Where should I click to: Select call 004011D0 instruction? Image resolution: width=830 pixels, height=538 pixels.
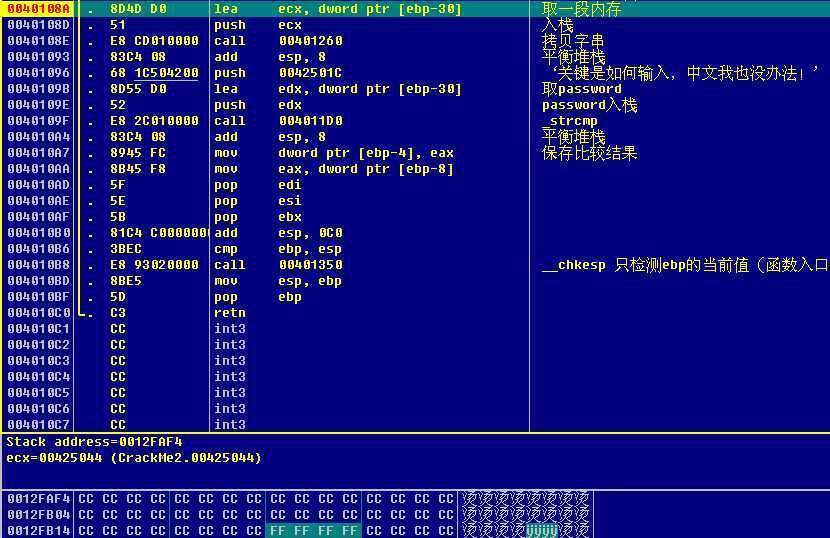[278, 121]
